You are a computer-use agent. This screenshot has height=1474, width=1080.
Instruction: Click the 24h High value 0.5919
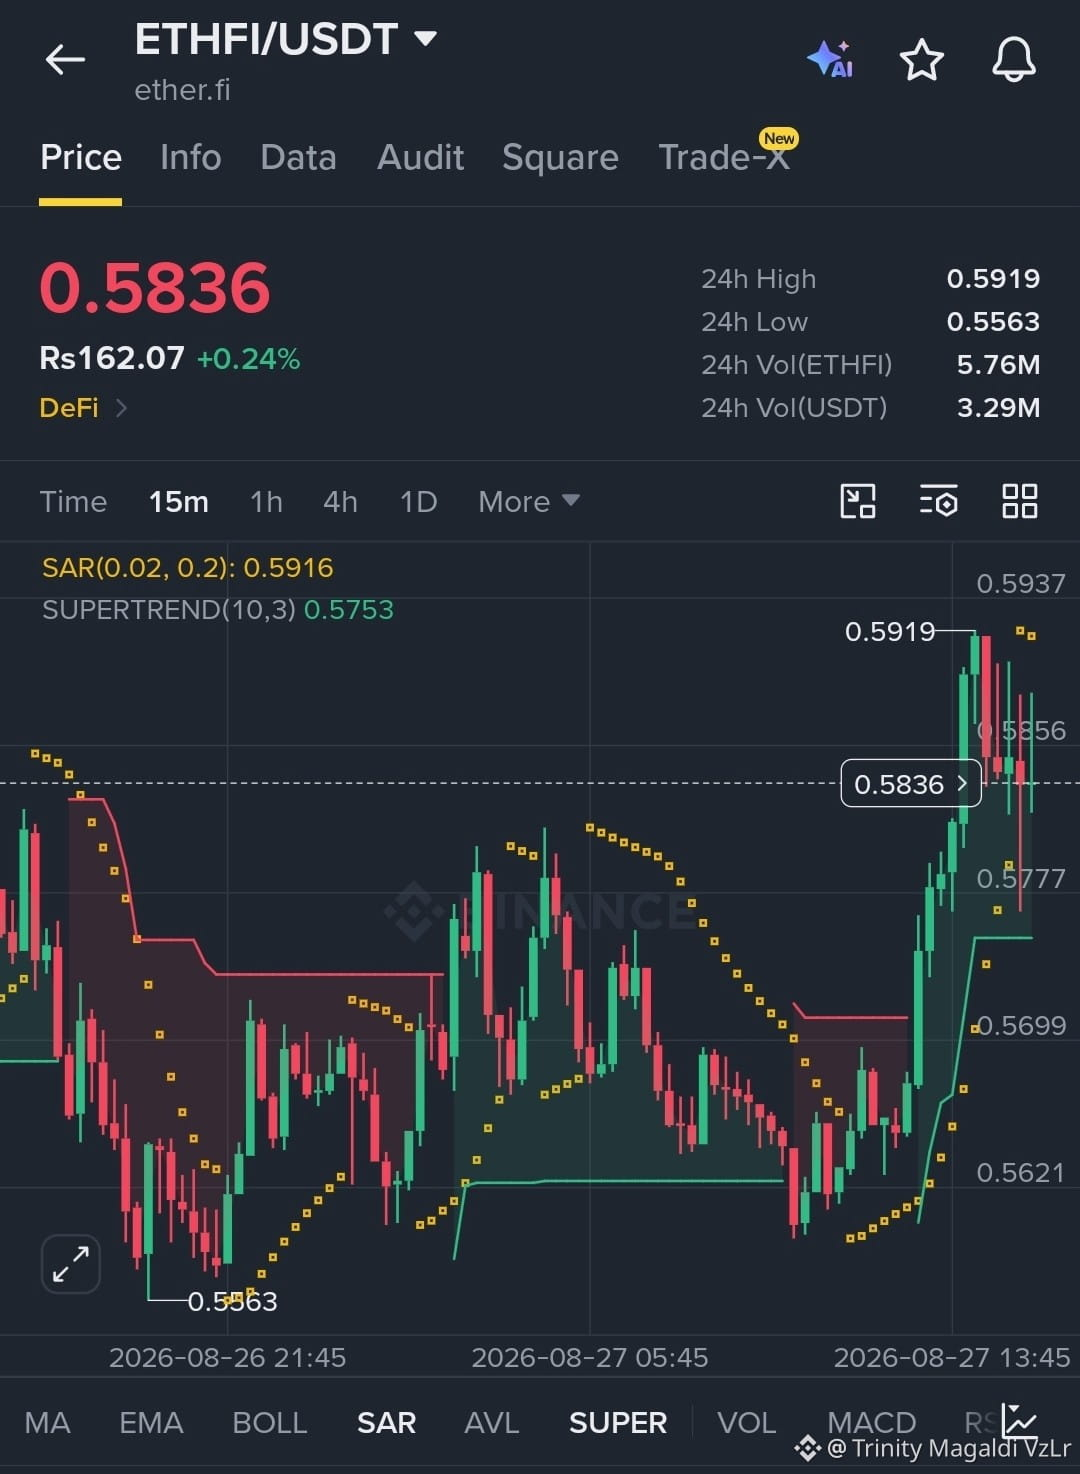pyautogui.click(x=993, y=278)
